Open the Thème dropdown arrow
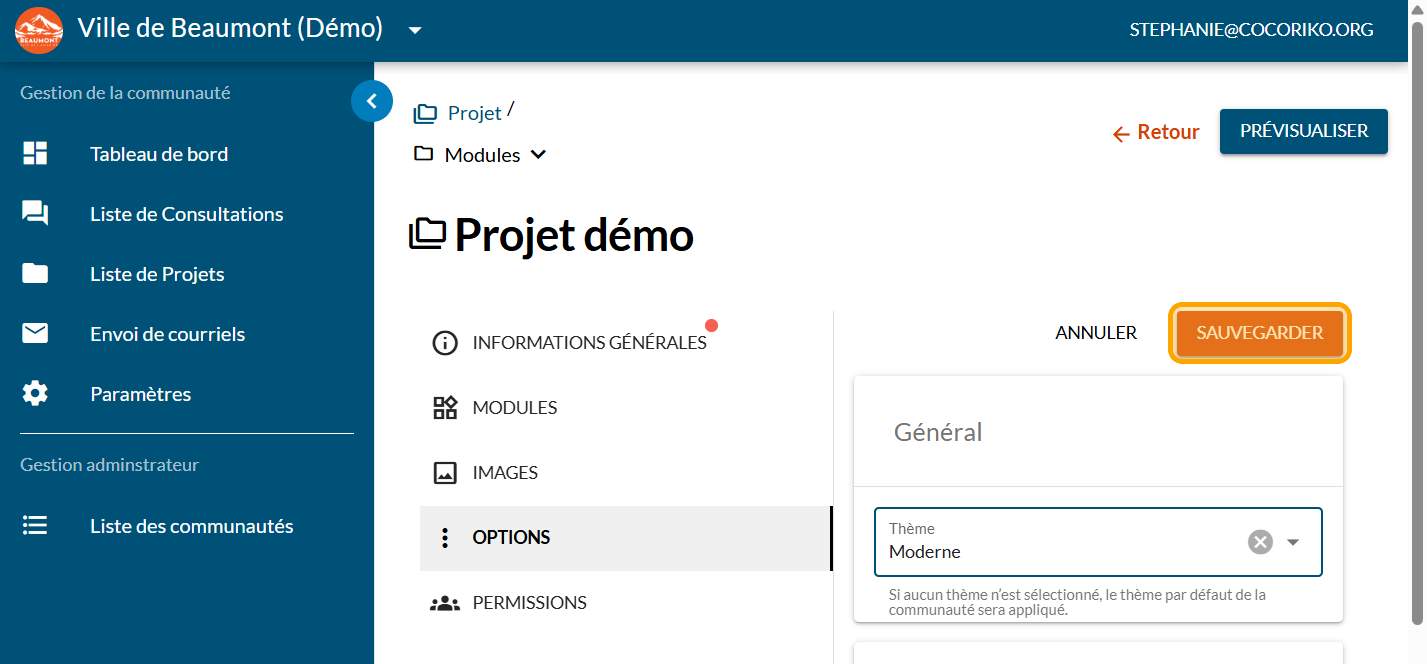Screen dimensions: 1427x664 click(1293, 542)
